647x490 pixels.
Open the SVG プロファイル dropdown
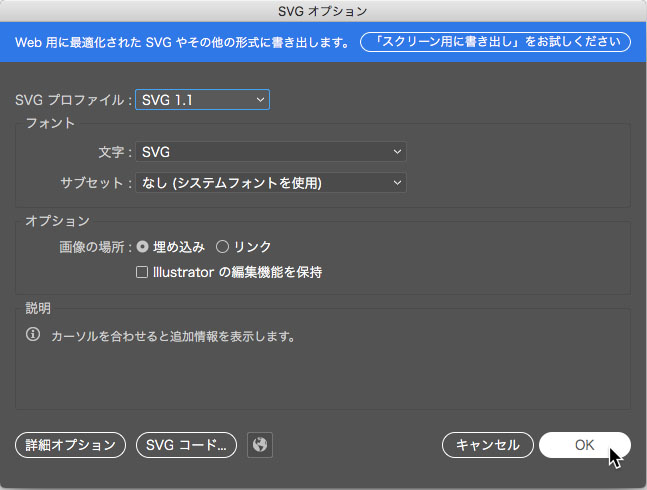[x=203, y=100]
